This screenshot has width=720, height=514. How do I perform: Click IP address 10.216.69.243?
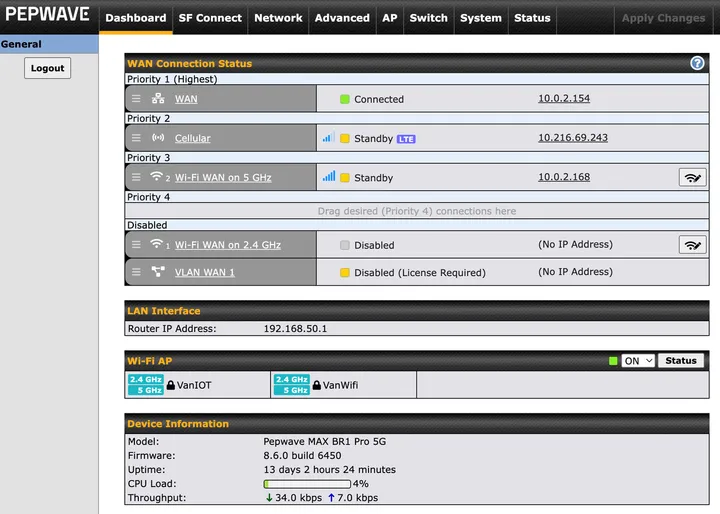pyautogui.click(x=573, y=138)
